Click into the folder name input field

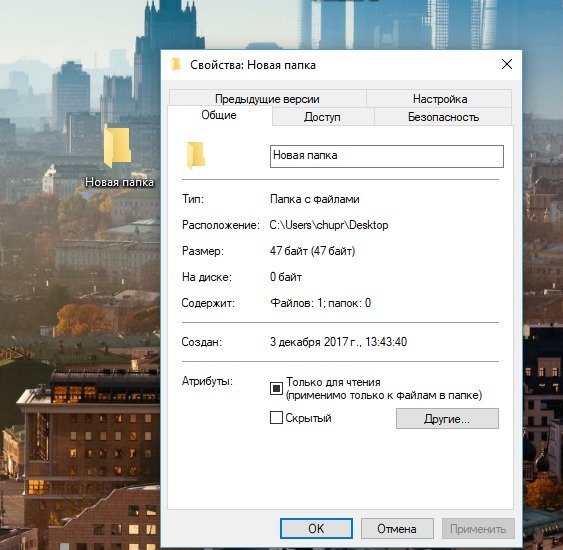387,156
